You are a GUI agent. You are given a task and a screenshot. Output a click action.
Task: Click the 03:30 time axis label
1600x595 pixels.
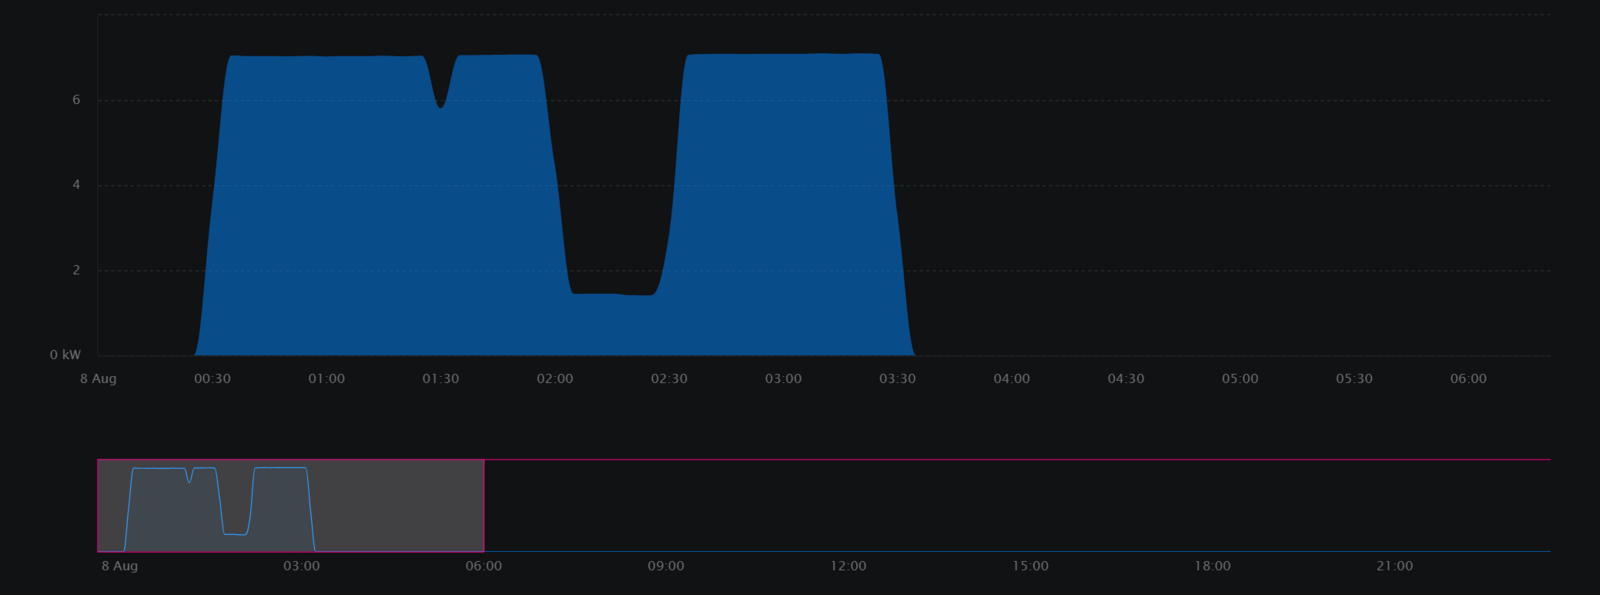click(x=897, y=379)
